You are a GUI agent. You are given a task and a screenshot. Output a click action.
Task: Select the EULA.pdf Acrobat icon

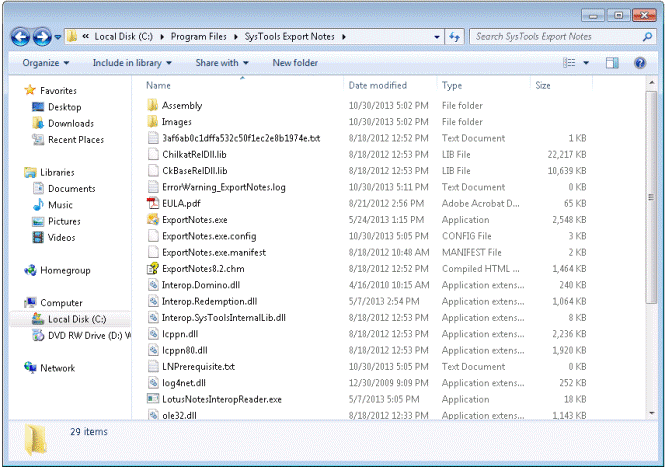[153, 203]
